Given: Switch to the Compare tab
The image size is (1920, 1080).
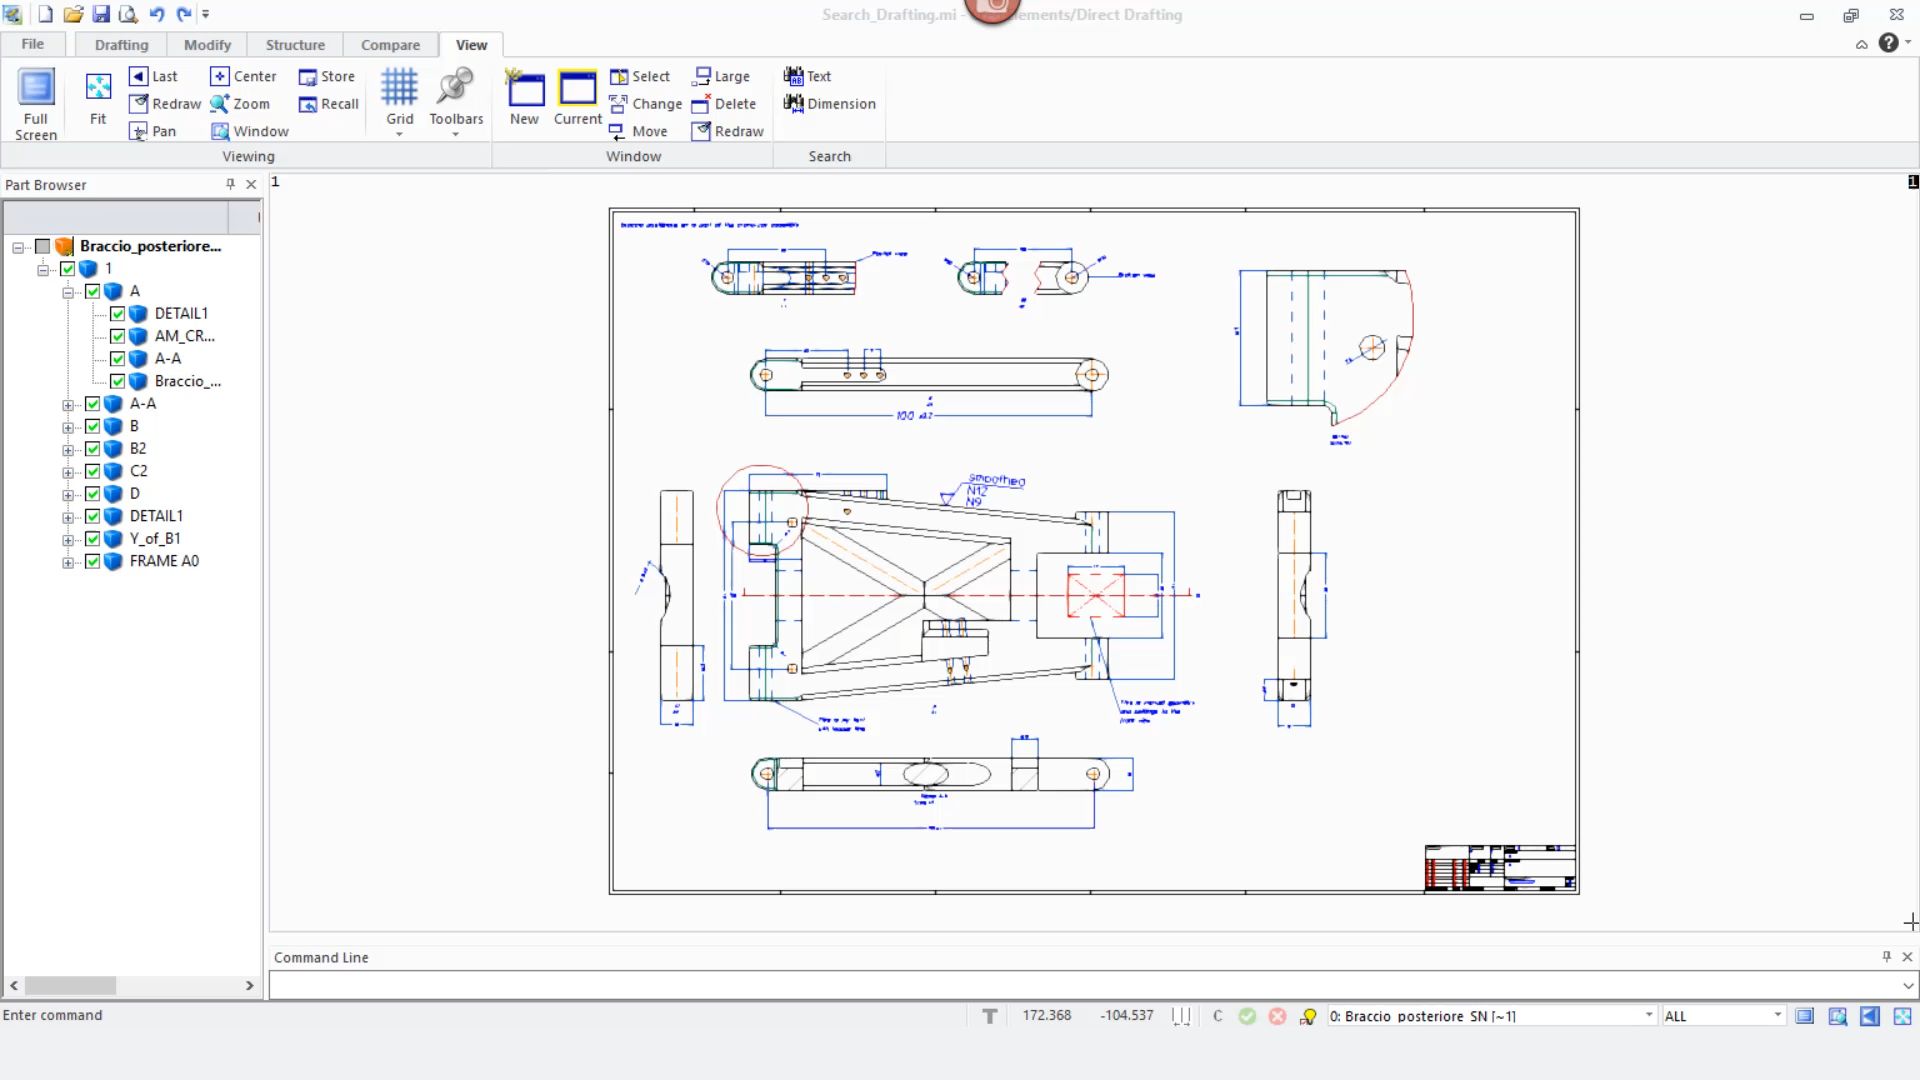Looking at the screenshot, I should pyautogui.click(x=390, y=45).
